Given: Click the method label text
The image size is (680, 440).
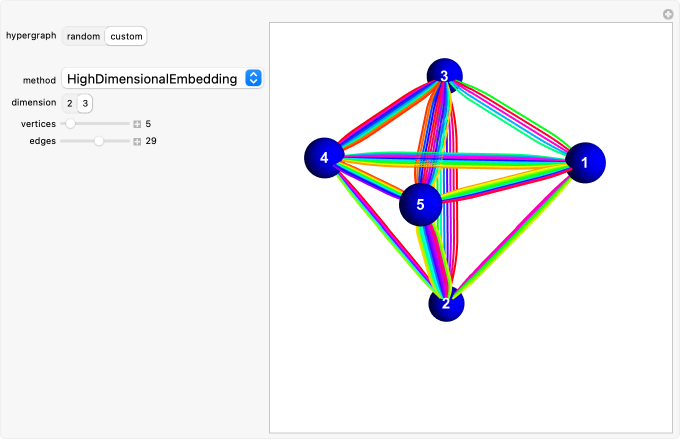Looking at the screenshot, I should (x=39, y=80).
